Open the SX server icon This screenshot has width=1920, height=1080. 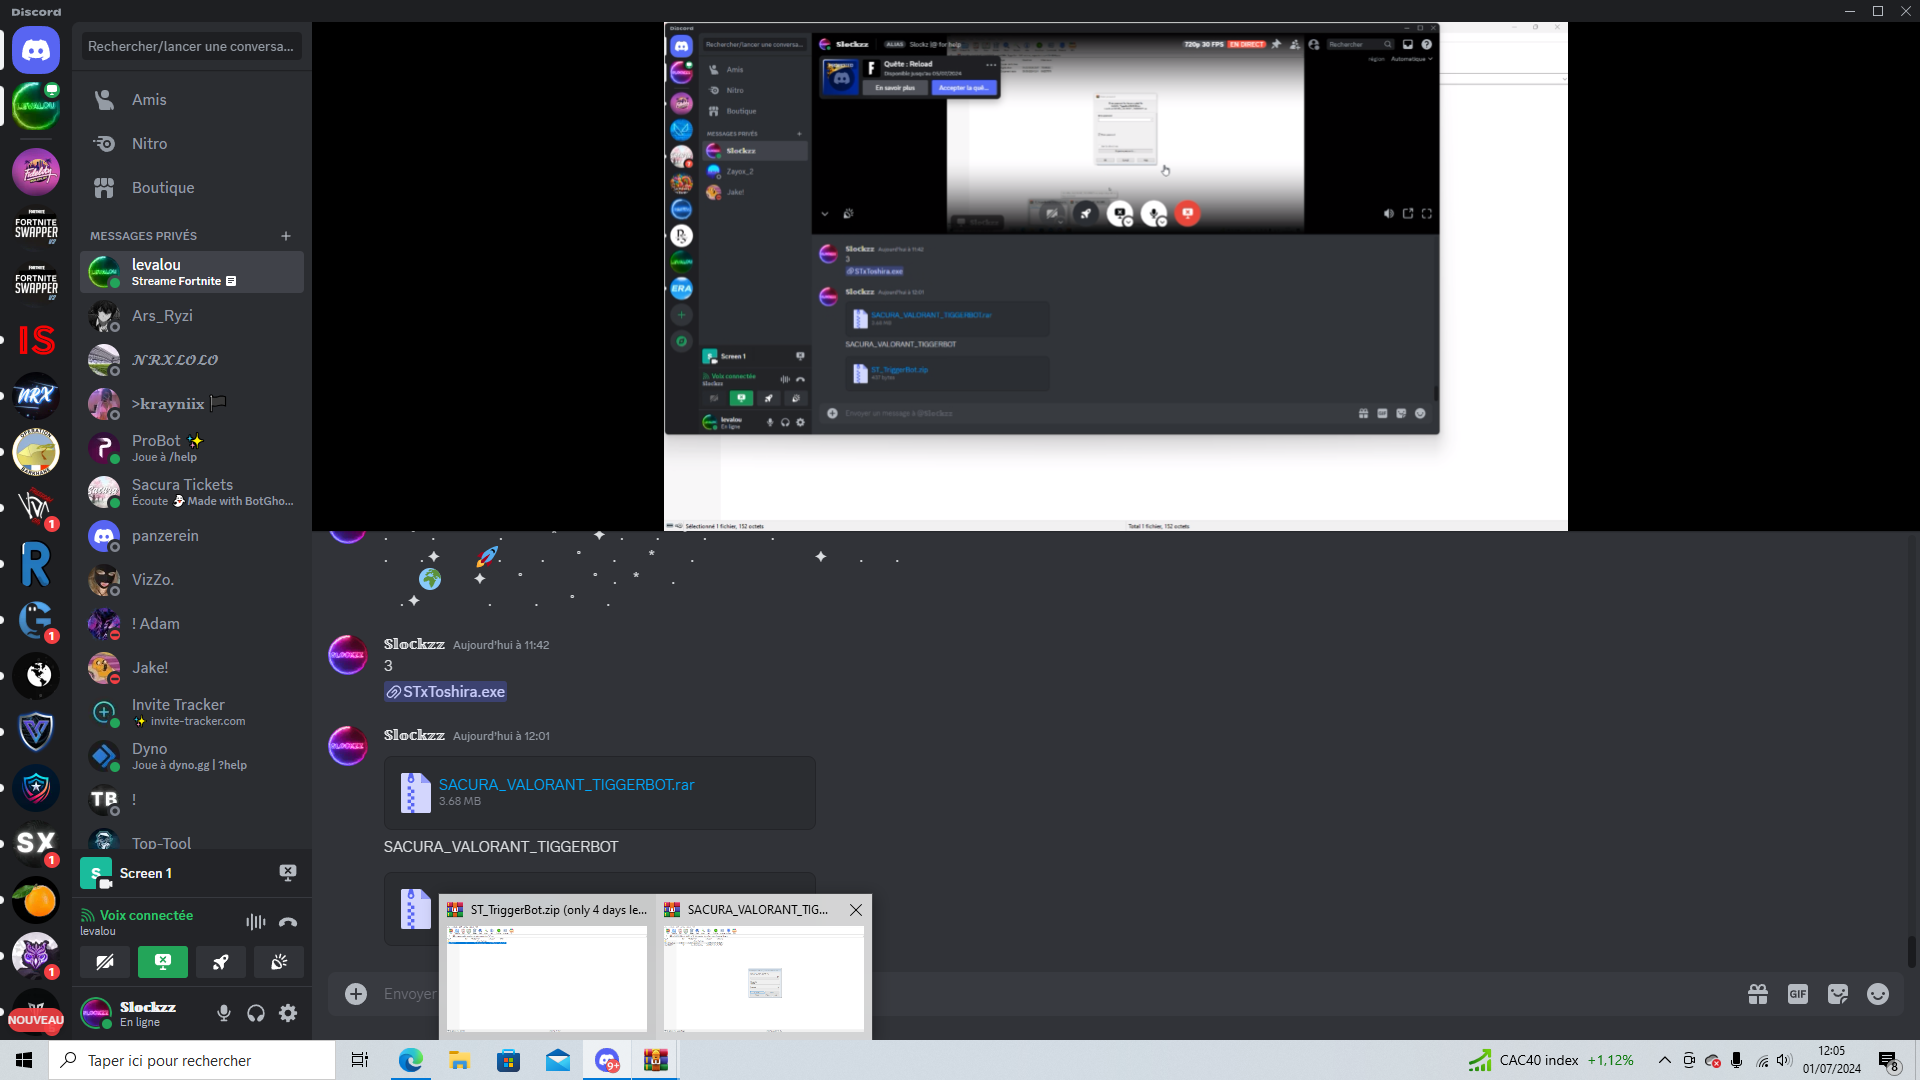[36, 844]
